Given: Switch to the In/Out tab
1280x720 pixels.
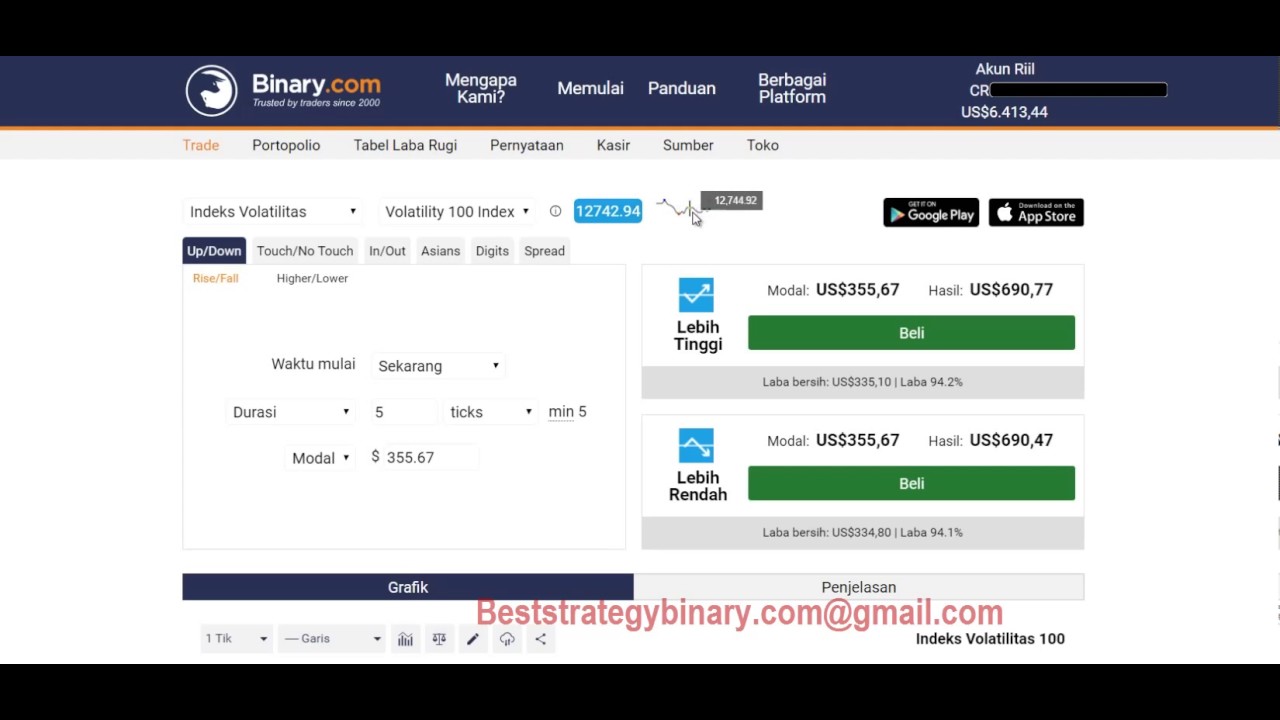Looking at the screenshot, I should point(387,251).
